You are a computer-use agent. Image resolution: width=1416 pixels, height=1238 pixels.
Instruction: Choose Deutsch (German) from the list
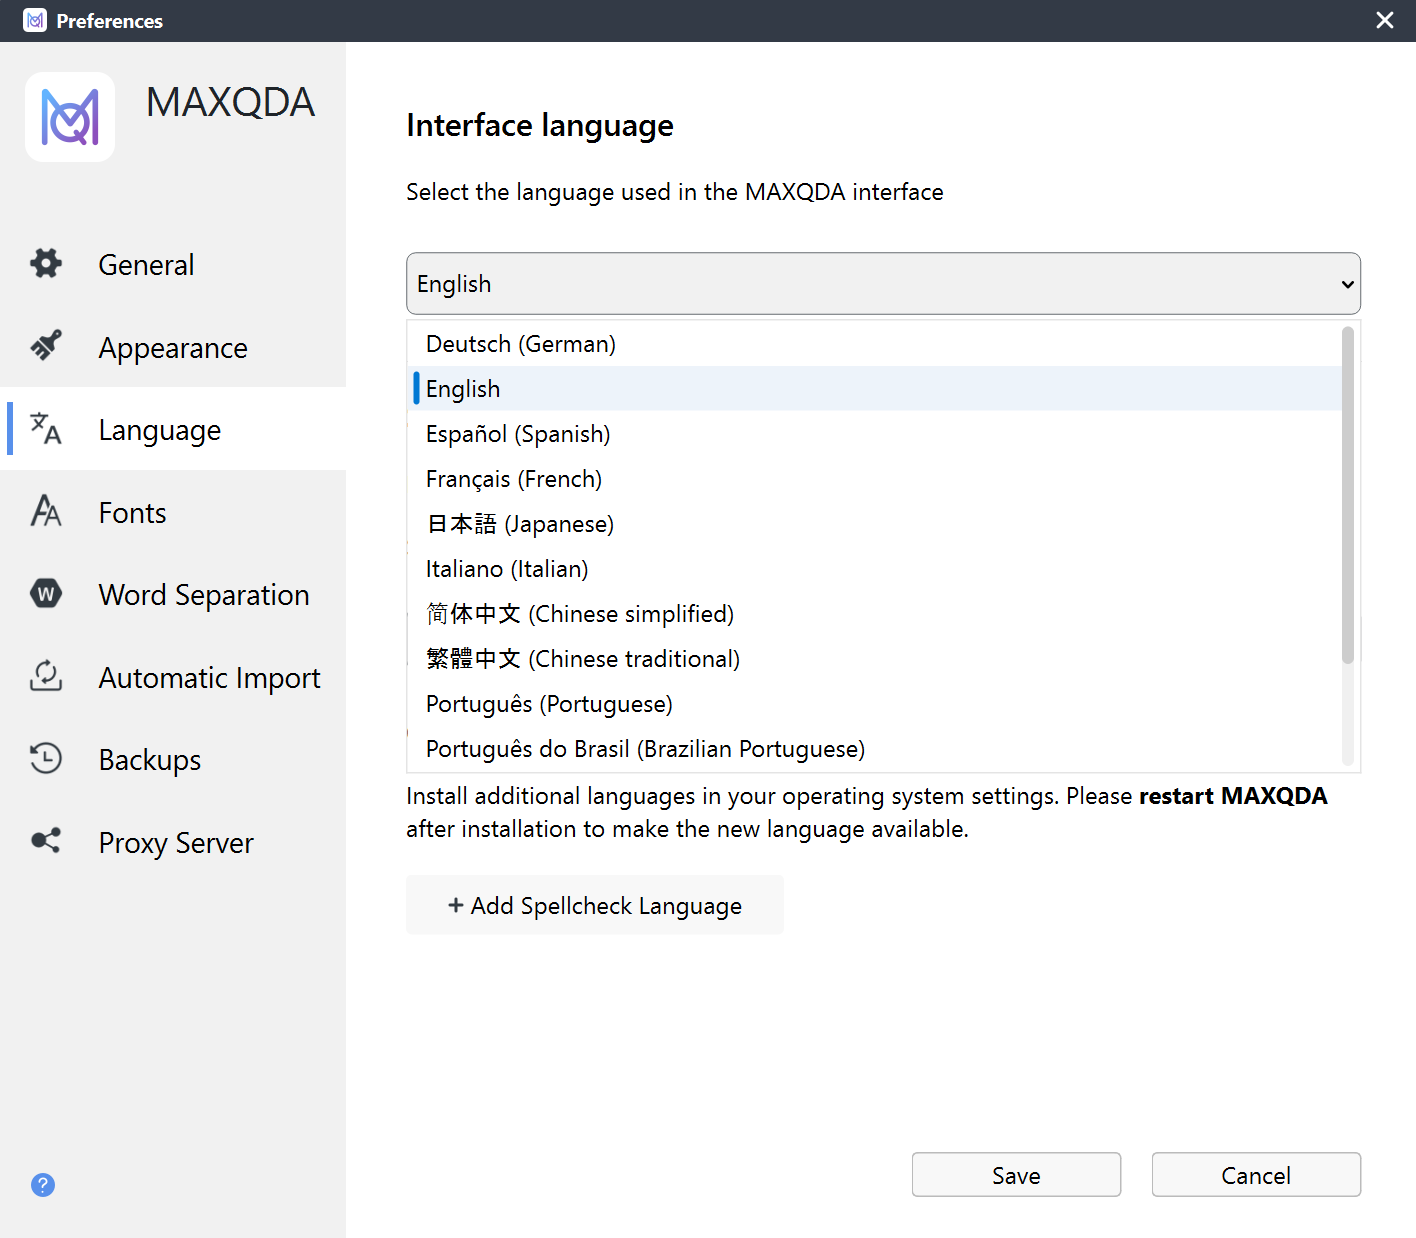click(x=874, y=344)
